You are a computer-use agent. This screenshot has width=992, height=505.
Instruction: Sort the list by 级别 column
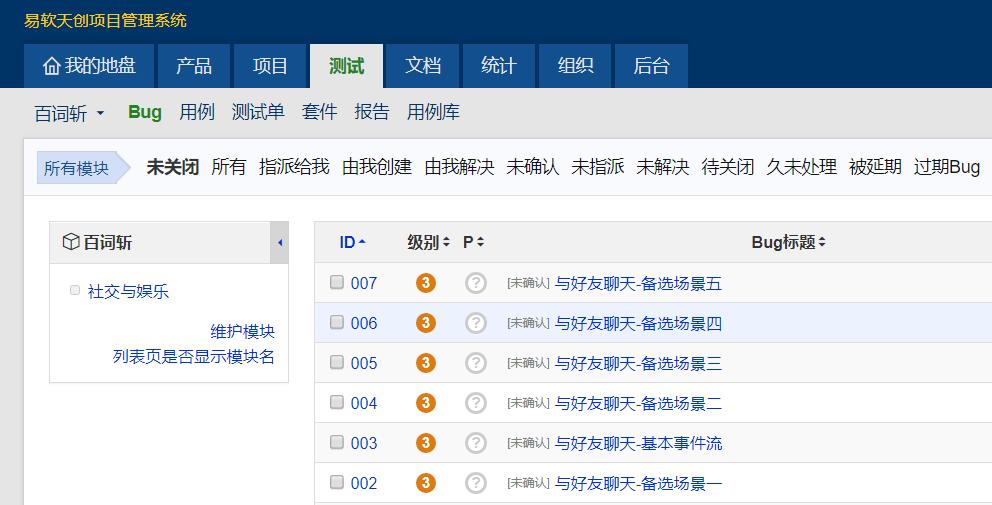pyautogui.click(x=428, y=242)
